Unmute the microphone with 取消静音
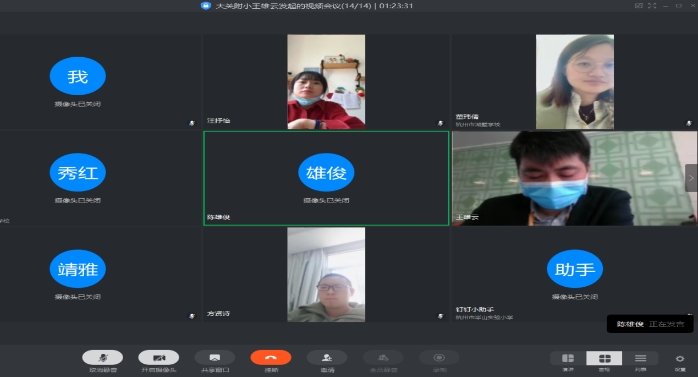 [103, 357]
